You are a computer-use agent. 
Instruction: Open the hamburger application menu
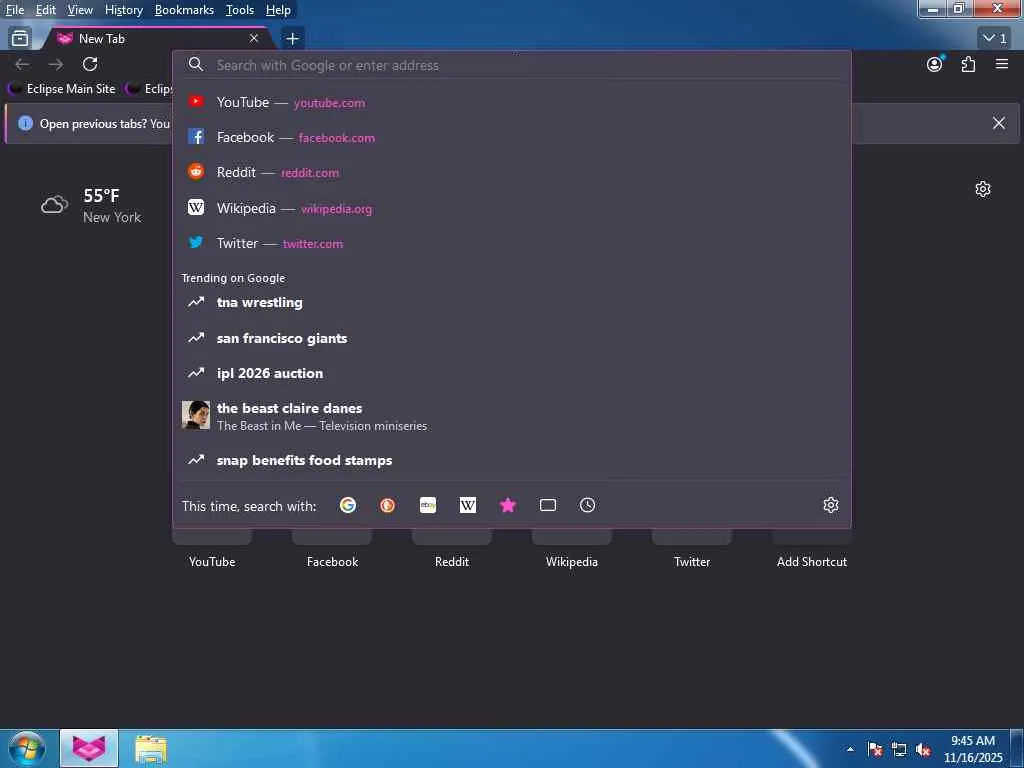[x=1002, y=64]
